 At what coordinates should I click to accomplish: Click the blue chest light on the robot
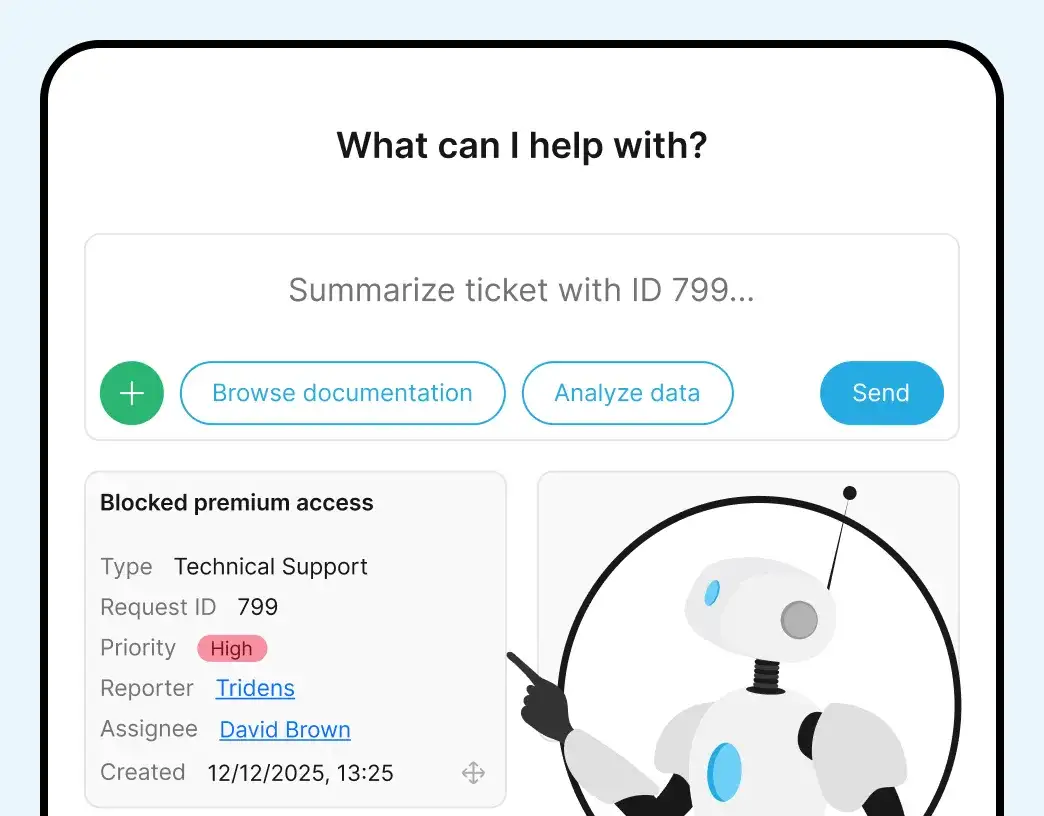tap(724, 770)
